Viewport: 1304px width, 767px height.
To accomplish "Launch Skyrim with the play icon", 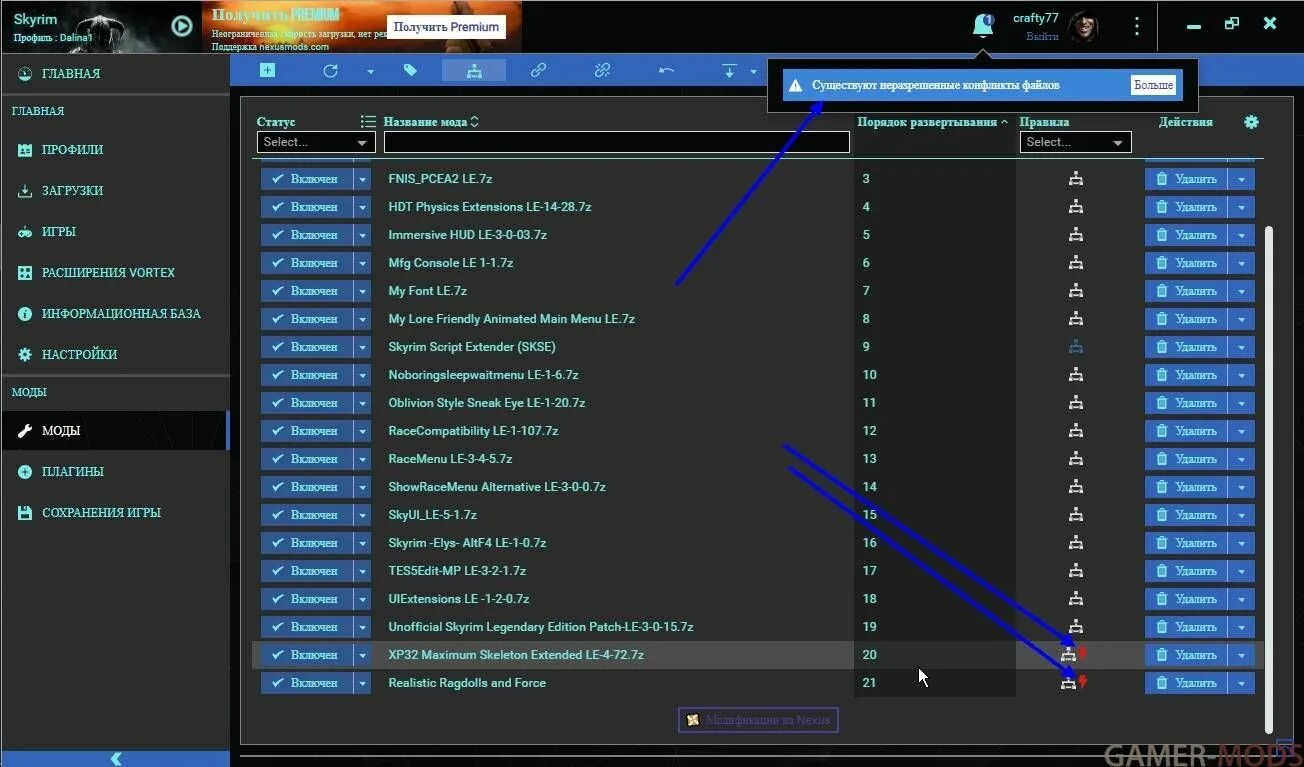I will coord(181,26).
